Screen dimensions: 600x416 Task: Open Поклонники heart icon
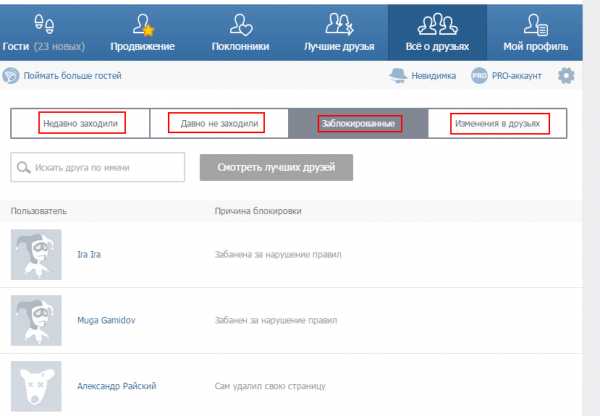click(241, 24)
